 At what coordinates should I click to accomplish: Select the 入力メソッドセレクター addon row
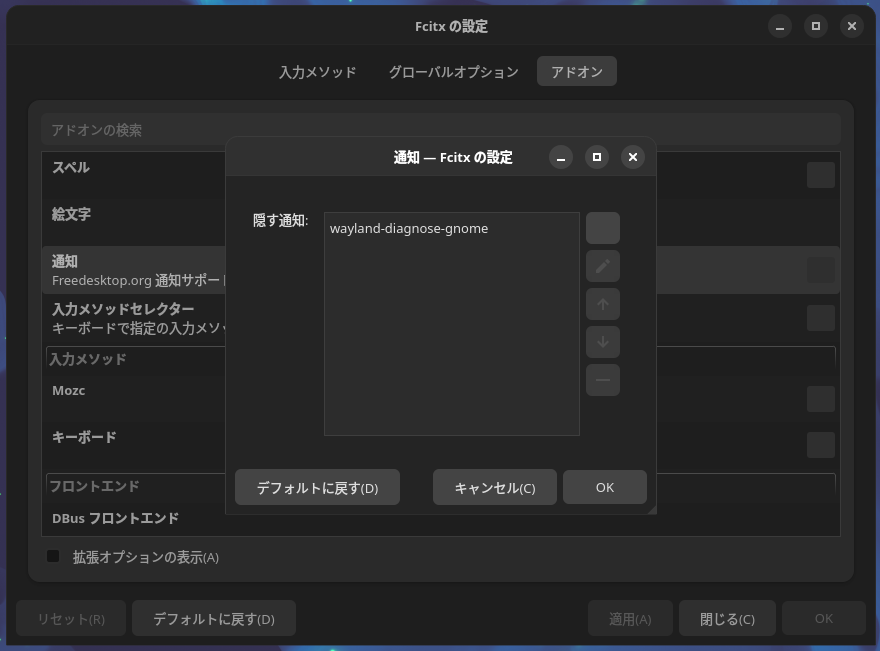coord(441,318)
